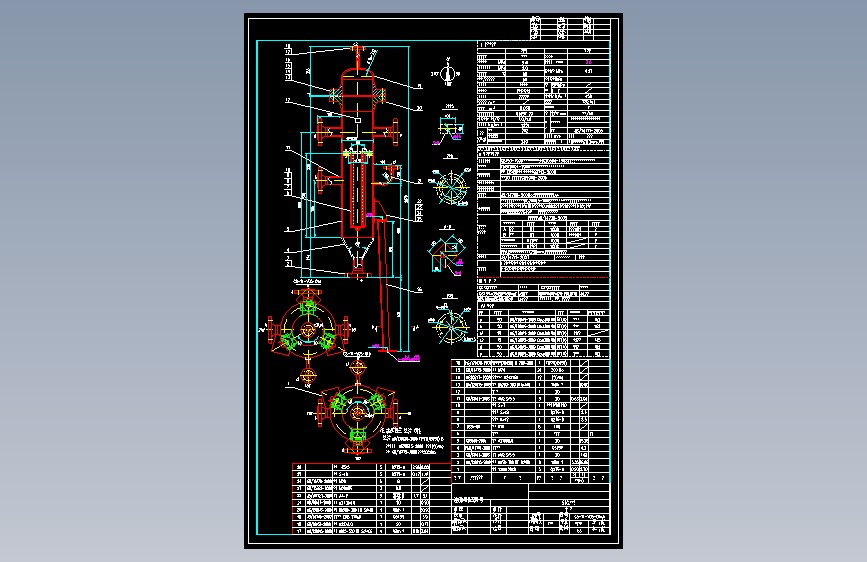Click the red vessel elevation view
Image resolution: width=867 pixels, height=562 pixels.
(358, 163)
